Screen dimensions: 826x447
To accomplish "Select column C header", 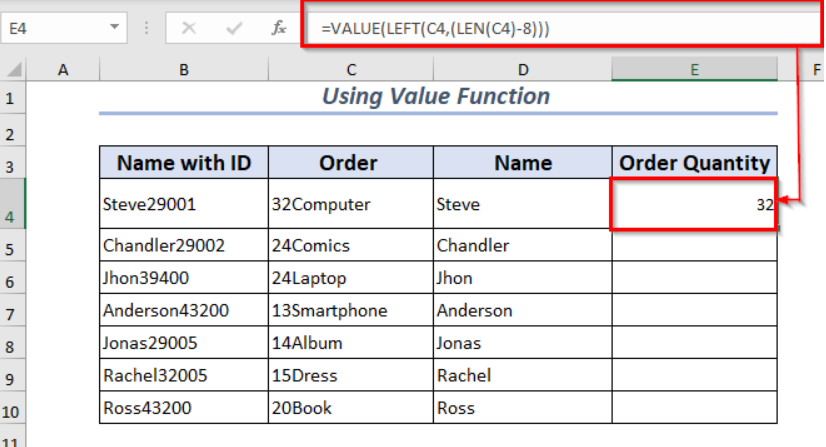I will pyautogui.click(x=350, y=69).
